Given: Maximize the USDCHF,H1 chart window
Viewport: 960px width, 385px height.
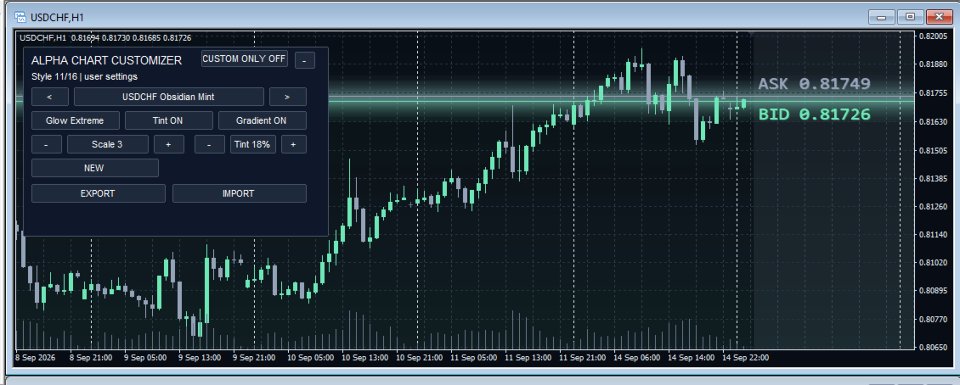Looking at the screenshot, I should (x=911, y=17).
